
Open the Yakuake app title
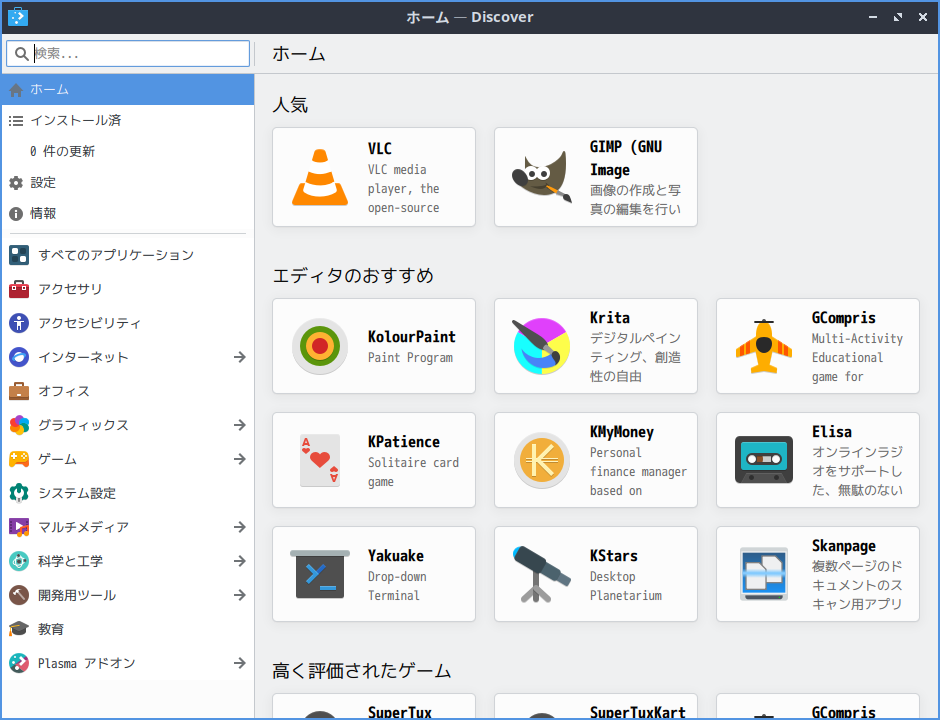[396, 556]
